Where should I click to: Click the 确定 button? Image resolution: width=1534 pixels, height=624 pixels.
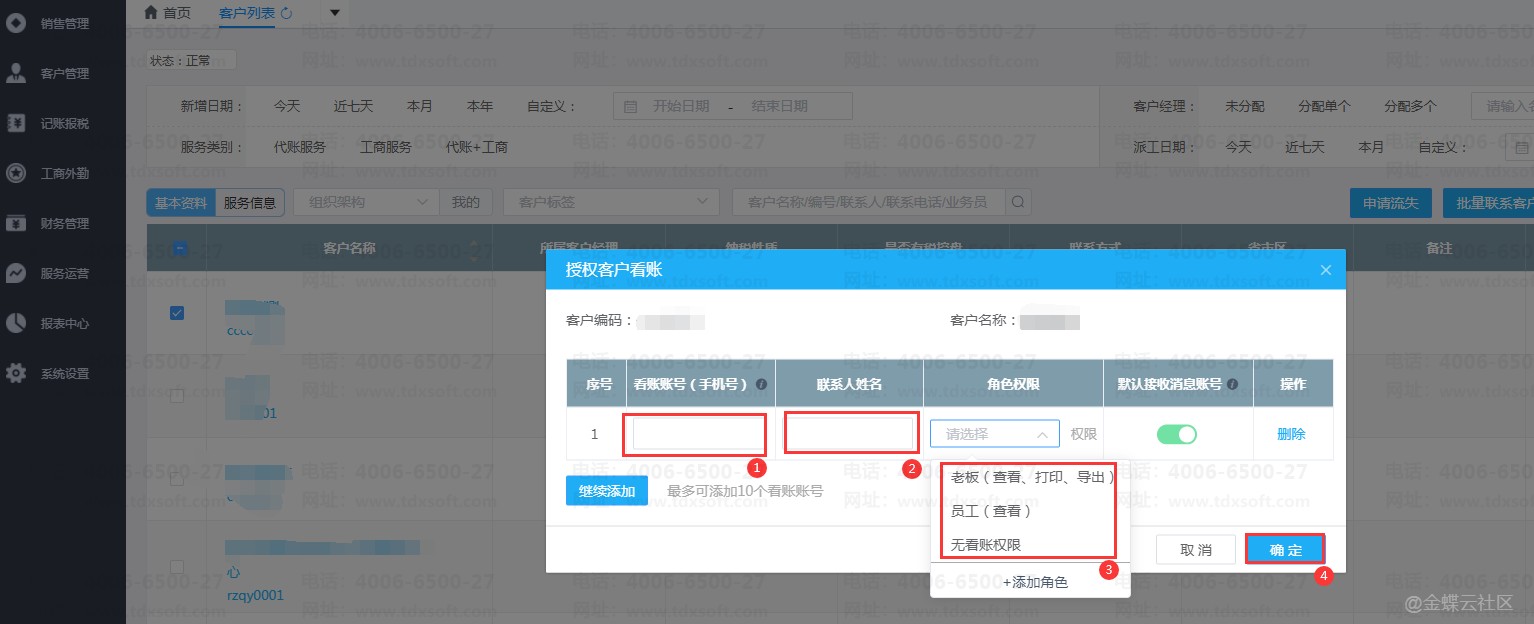[1285, 549]
